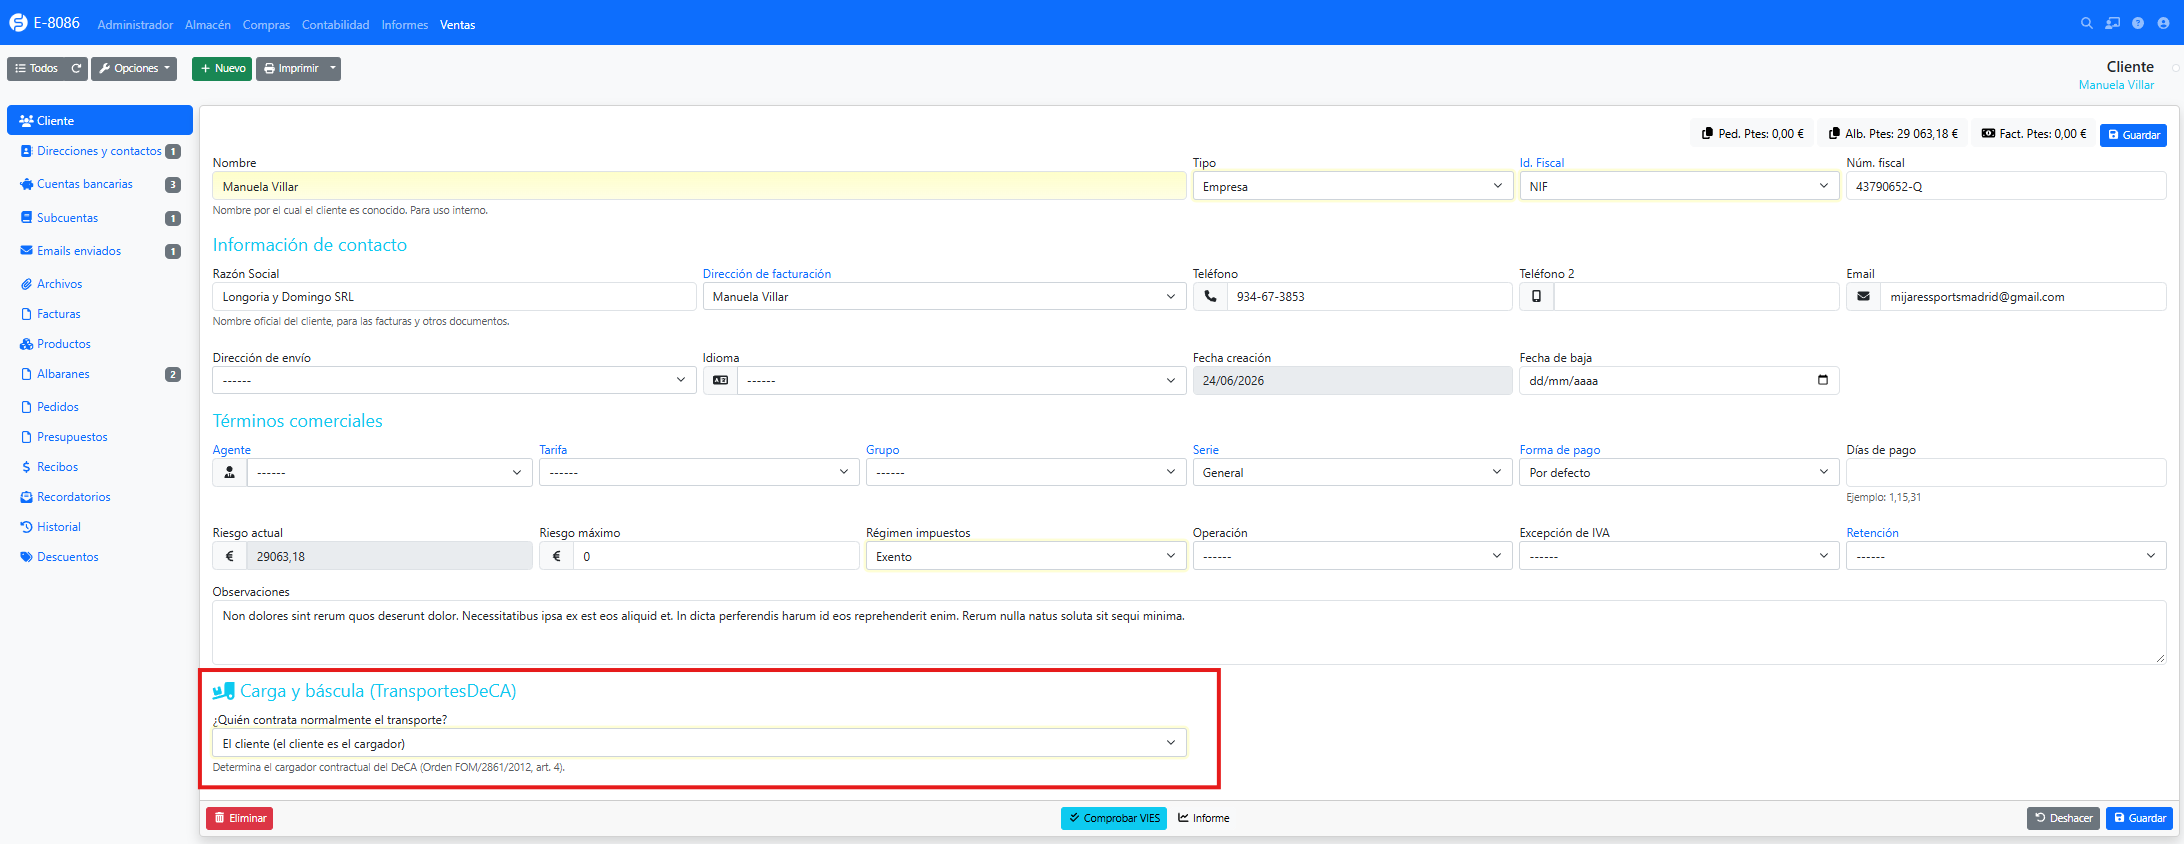The height and width of the screenshot is (844, 2184).
Task: Click the Días de pago field
Action: 2006,472
